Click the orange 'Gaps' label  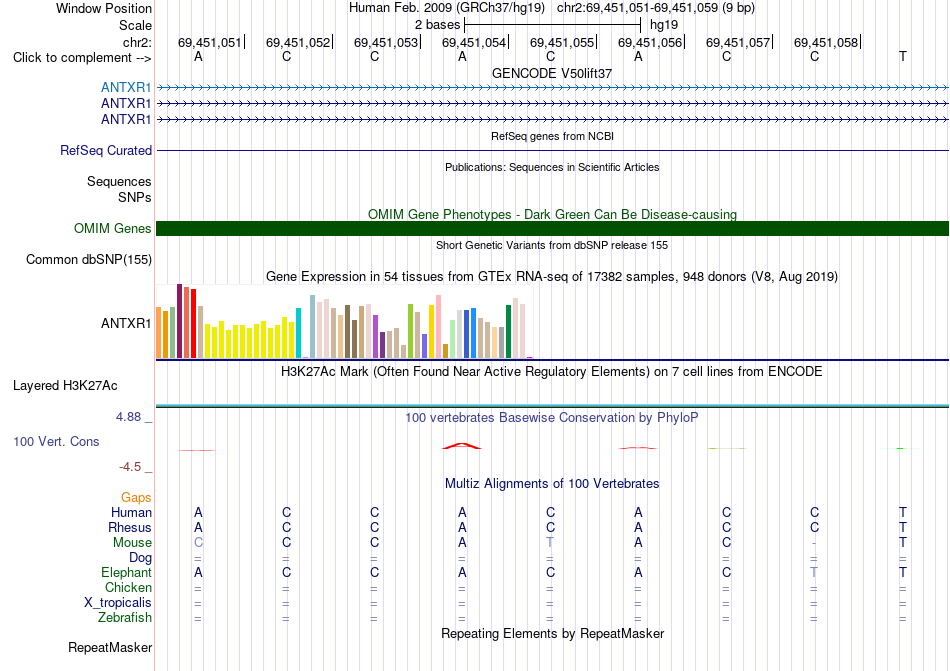tap(136, 497)
